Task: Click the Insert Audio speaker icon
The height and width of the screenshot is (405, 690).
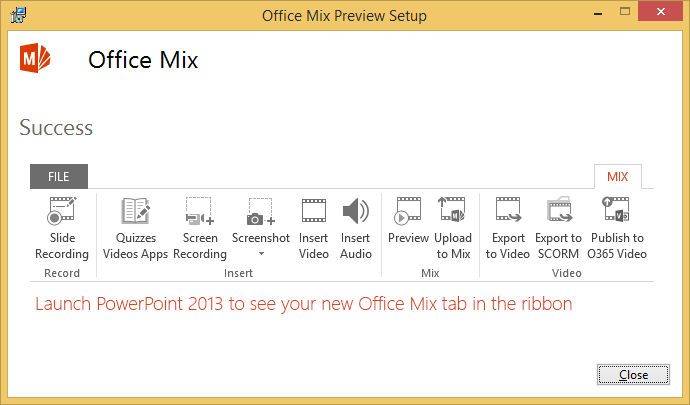Action: point(356,212)
